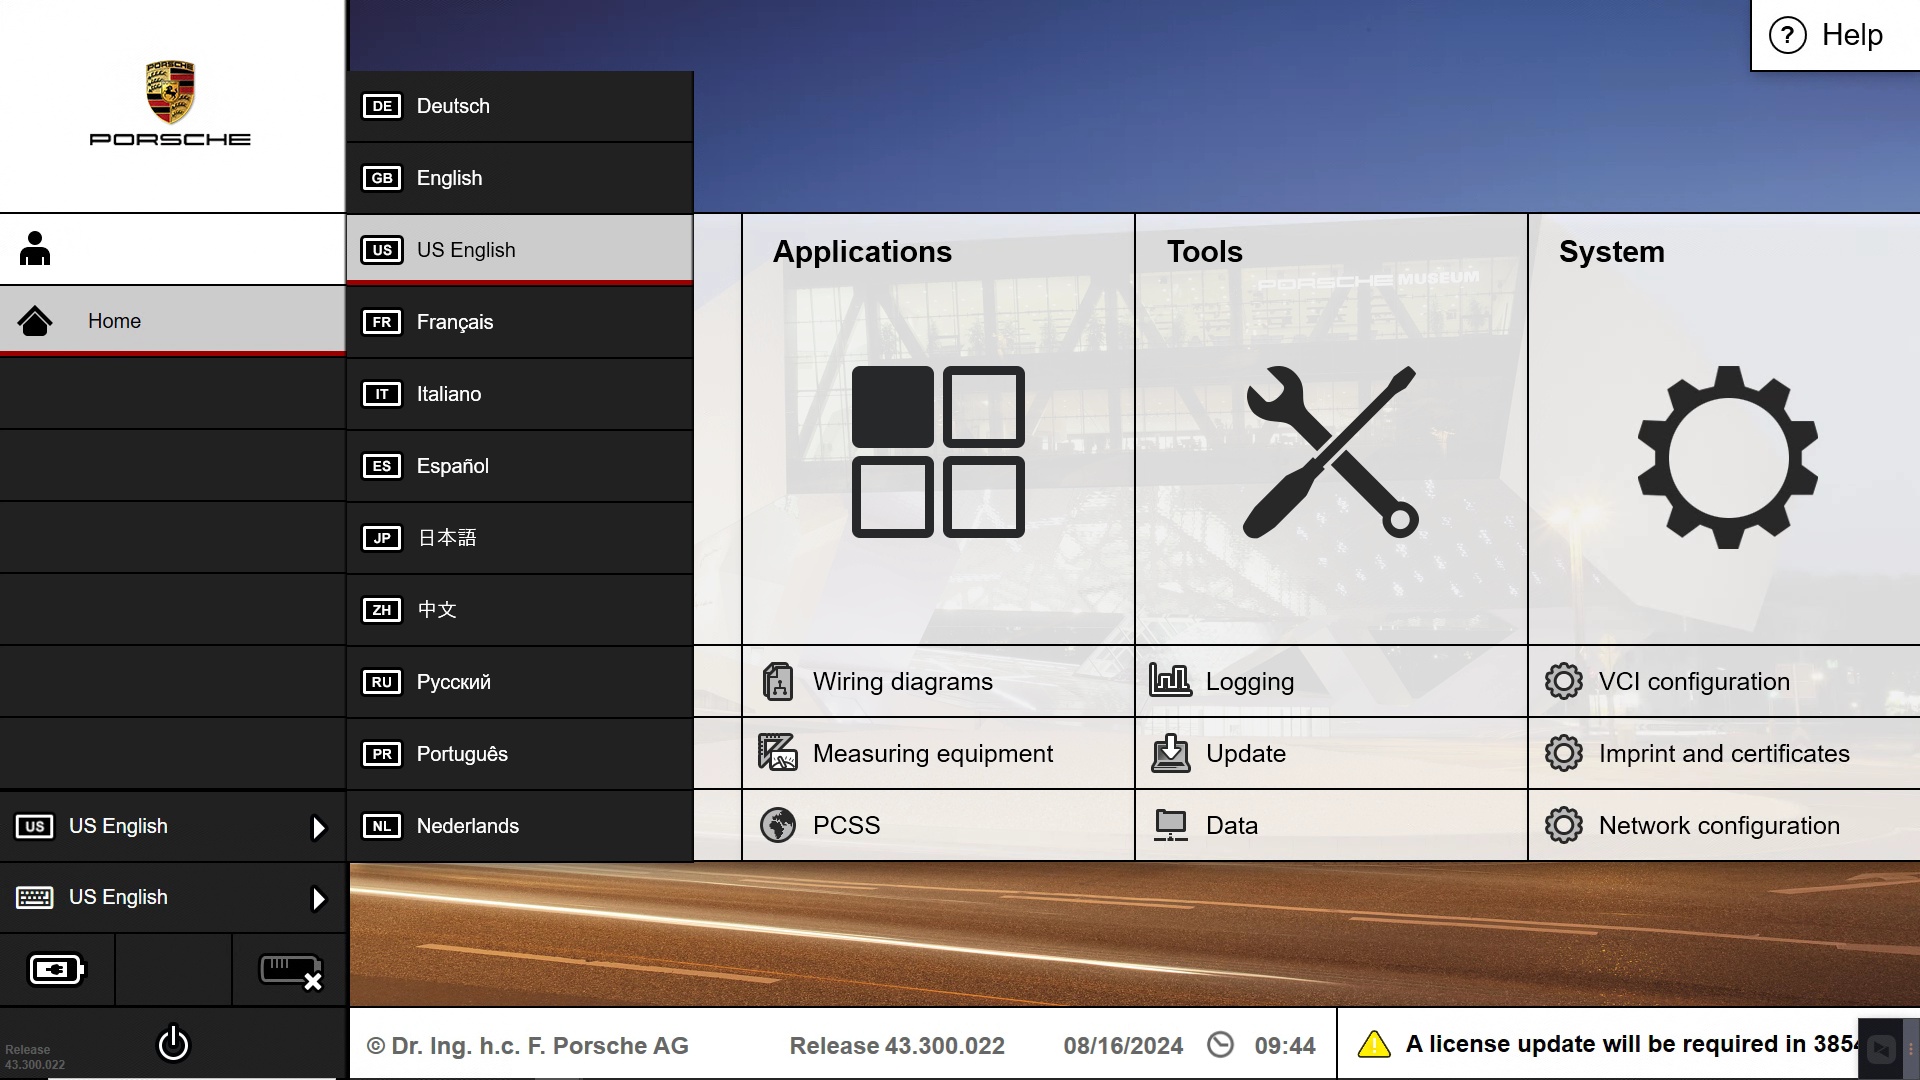This screenshot has height=1080, width=1920.
Task: Click the power shutdown icon
Action: (x=173, y=1043)
